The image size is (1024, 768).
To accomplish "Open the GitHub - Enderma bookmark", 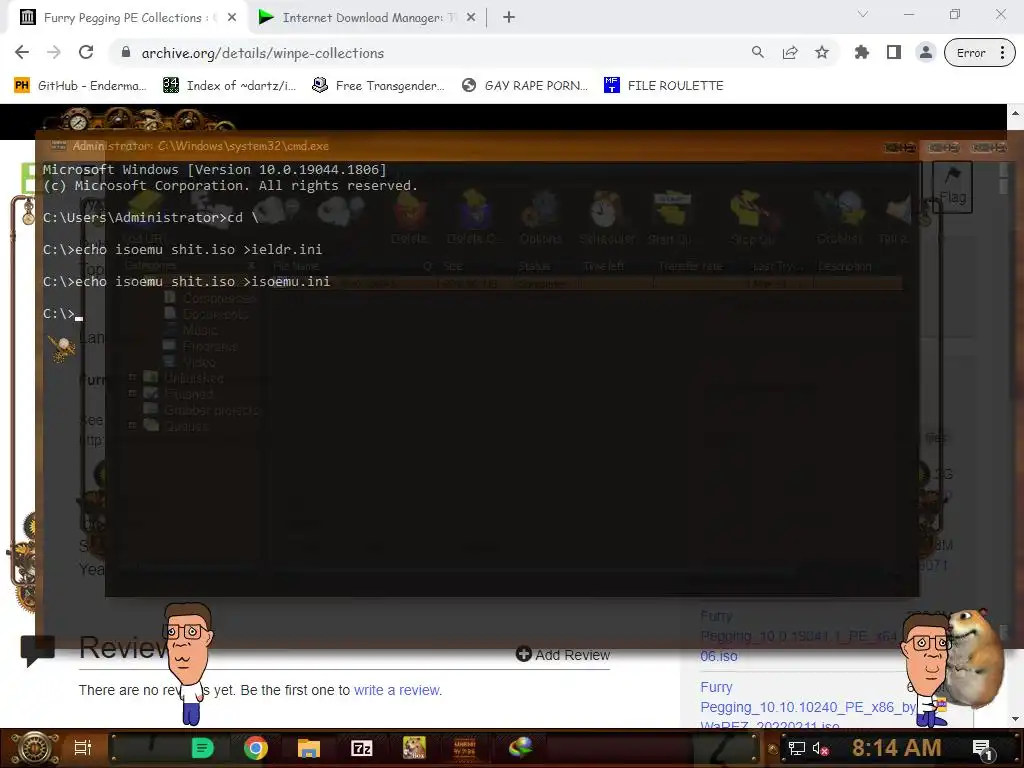I will tap(81, 86).
